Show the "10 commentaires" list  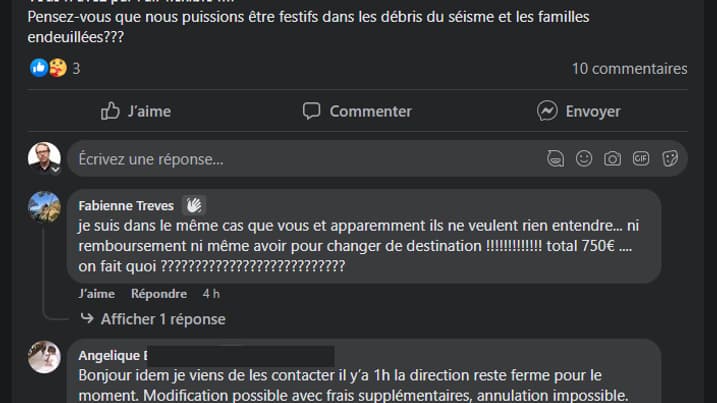pyautogui.click(x=629, y=69)
